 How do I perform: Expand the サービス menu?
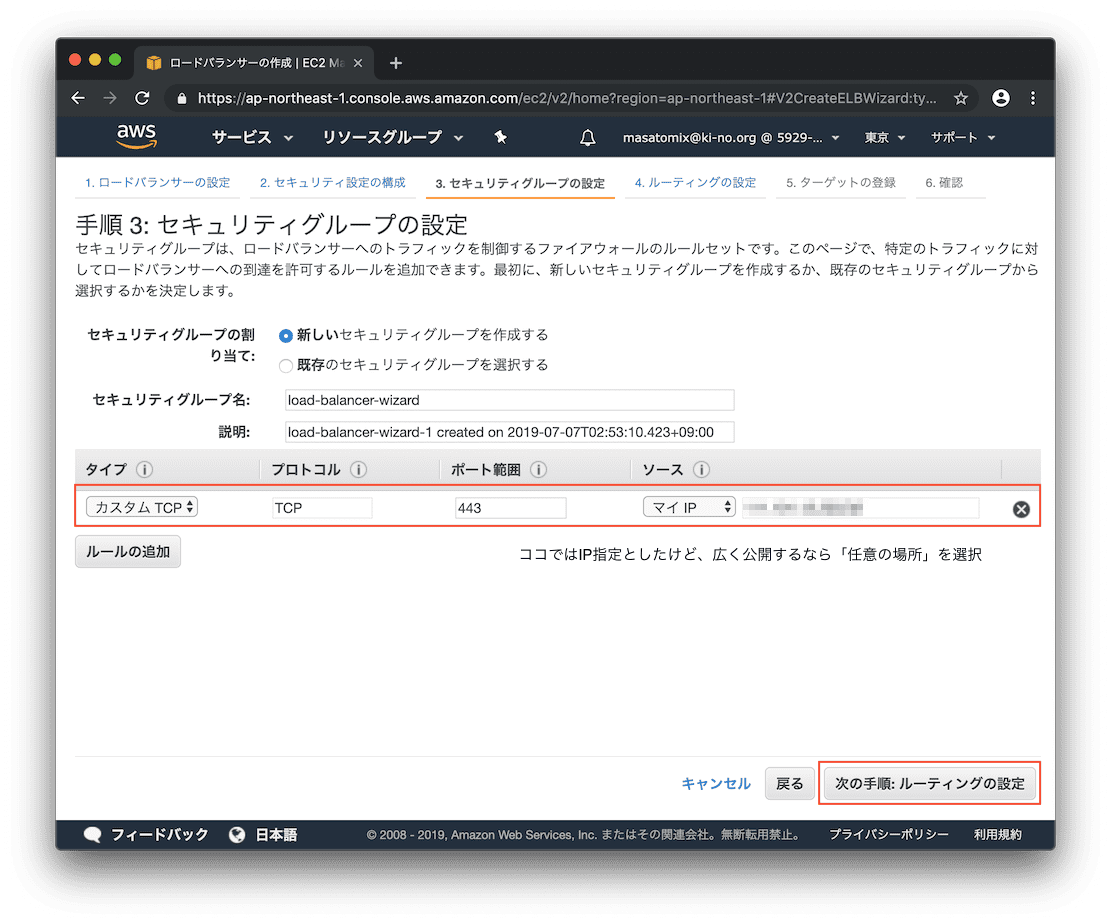tap(252, 137)
